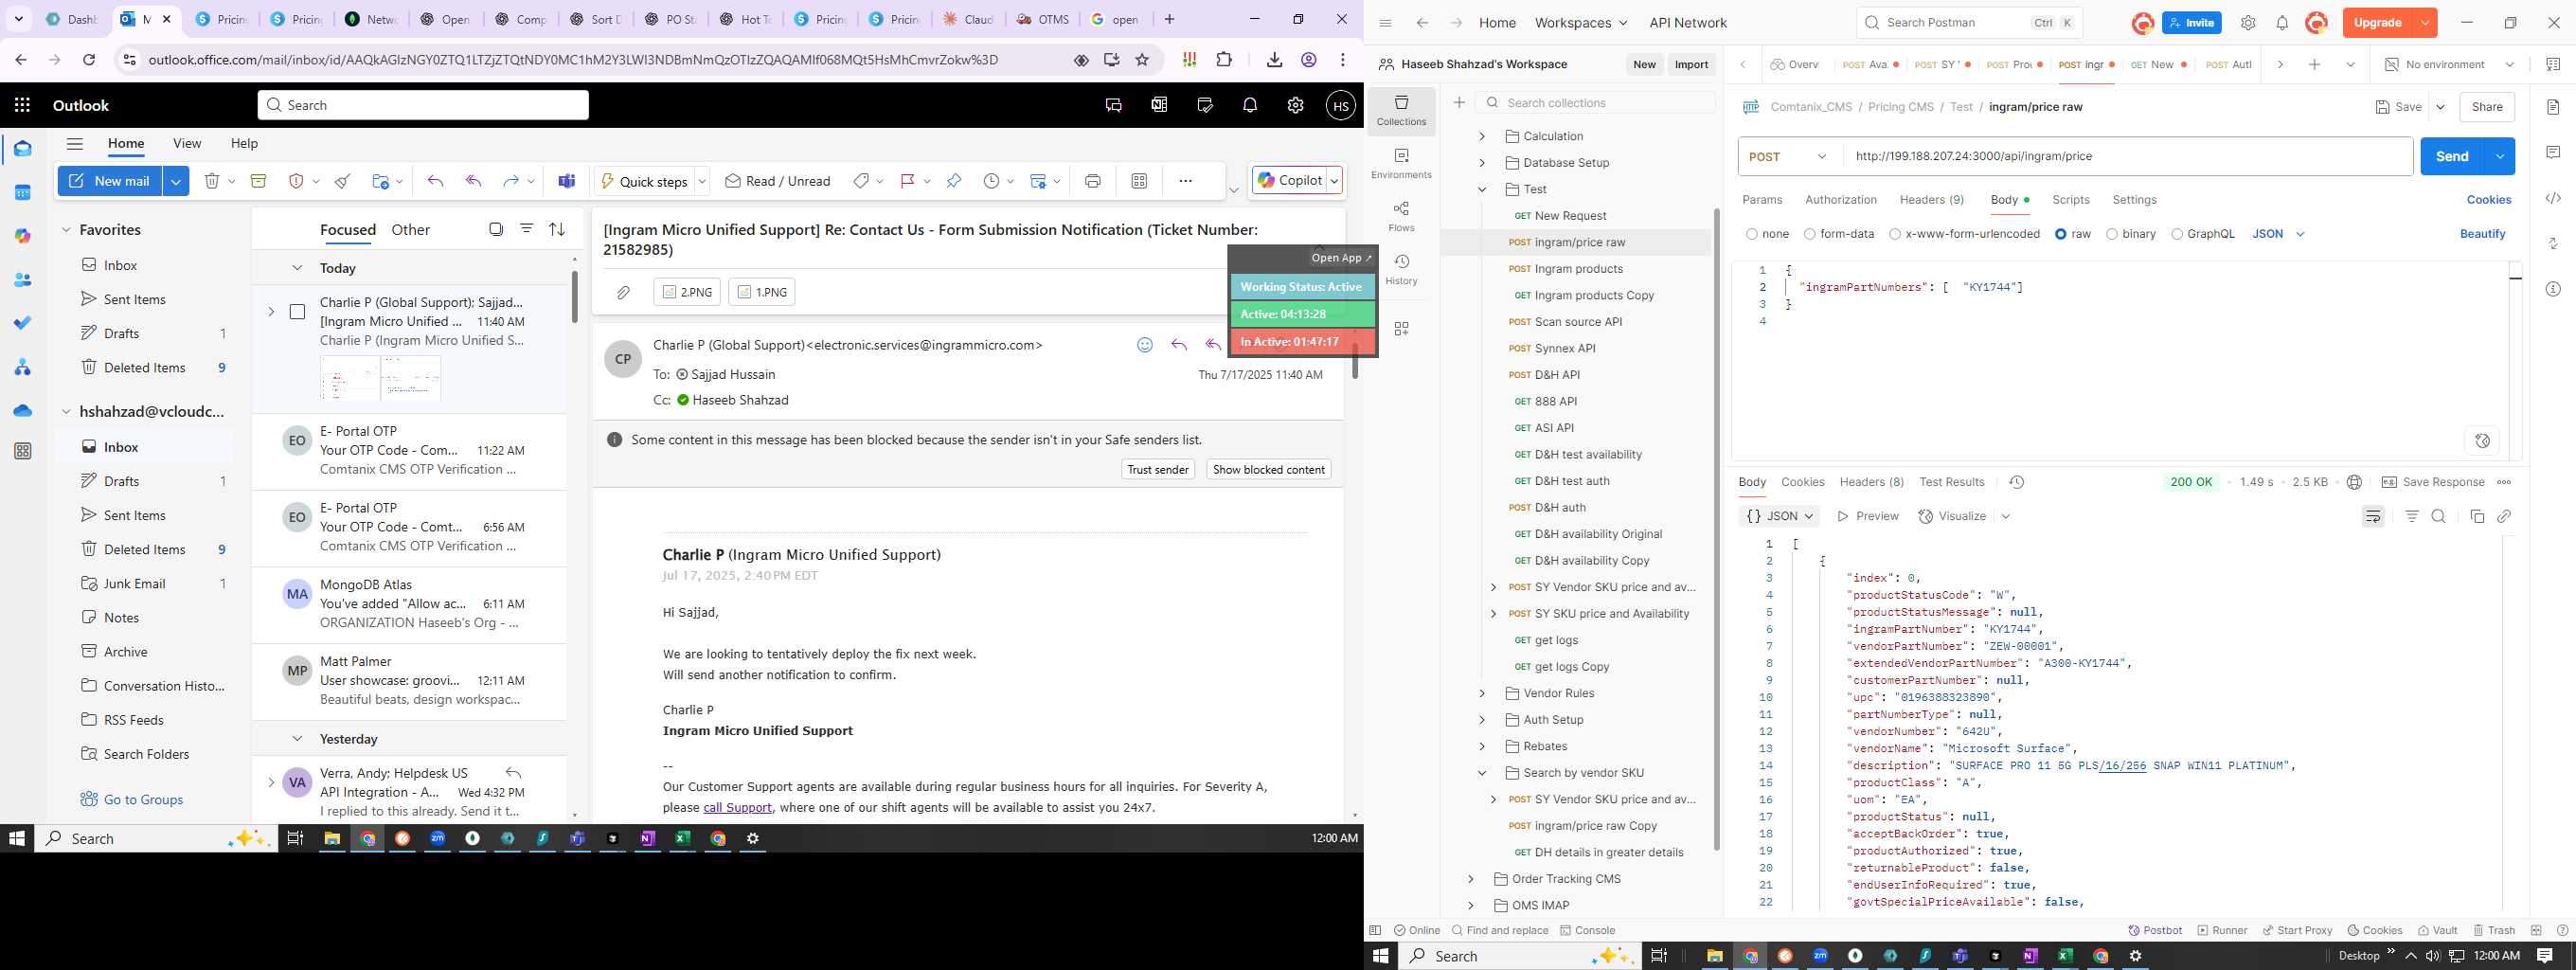Open the View tab in Outlook
The image size is (2576, 970).
[x=187, y=143]
